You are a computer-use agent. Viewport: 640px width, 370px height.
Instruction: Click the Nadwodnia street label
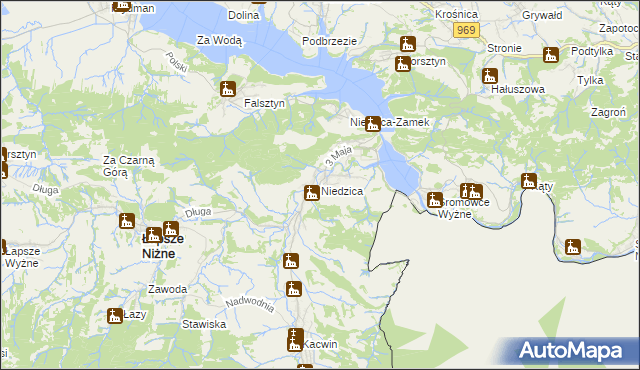(x=249, y=304)
